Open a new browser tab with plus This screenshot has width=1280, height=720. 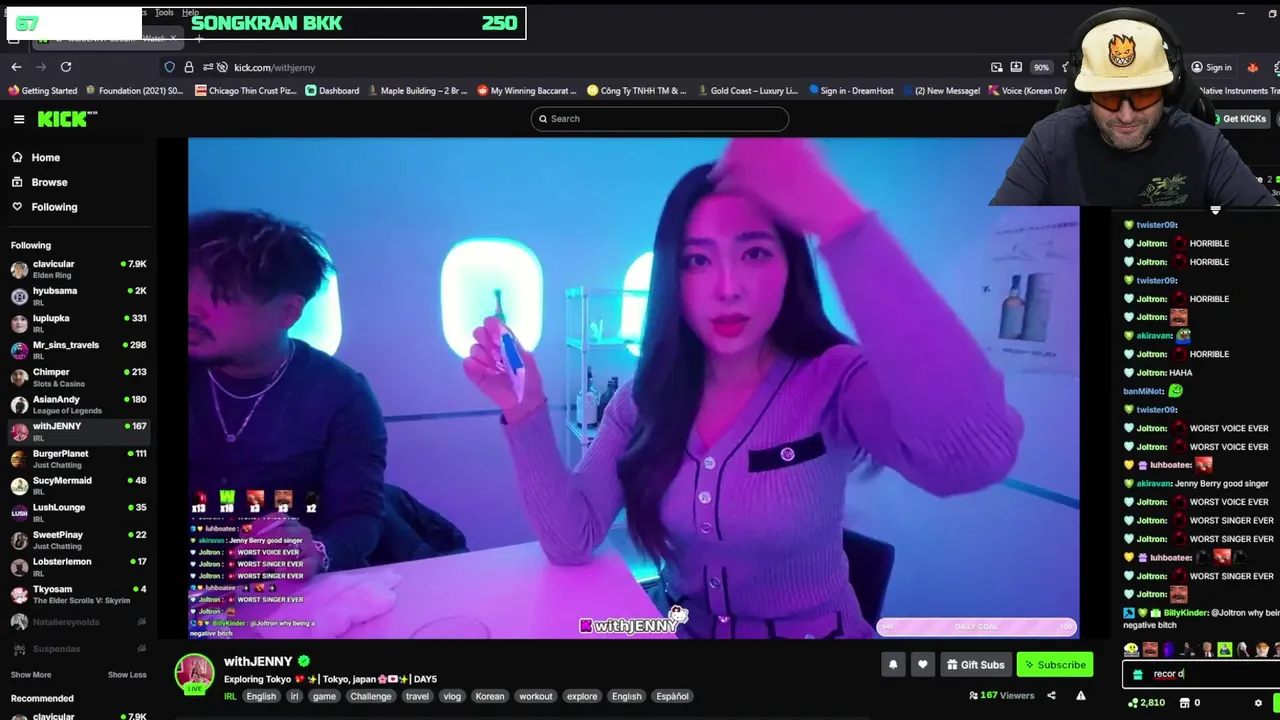coord(199,39)
